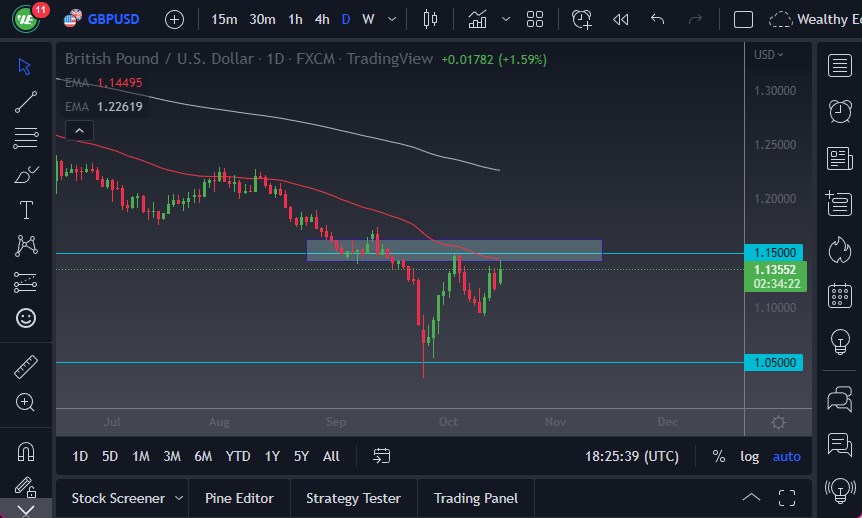Toggle auto scale on price axis
Screen dimensions: 862x518
787,456
